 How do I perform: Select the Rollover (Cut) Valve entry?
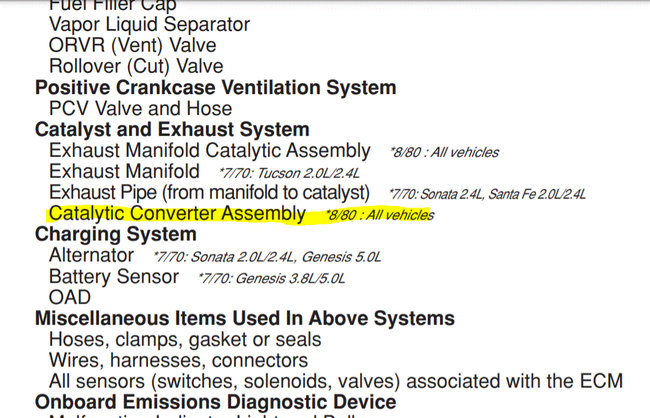click(x=136, y=66)
